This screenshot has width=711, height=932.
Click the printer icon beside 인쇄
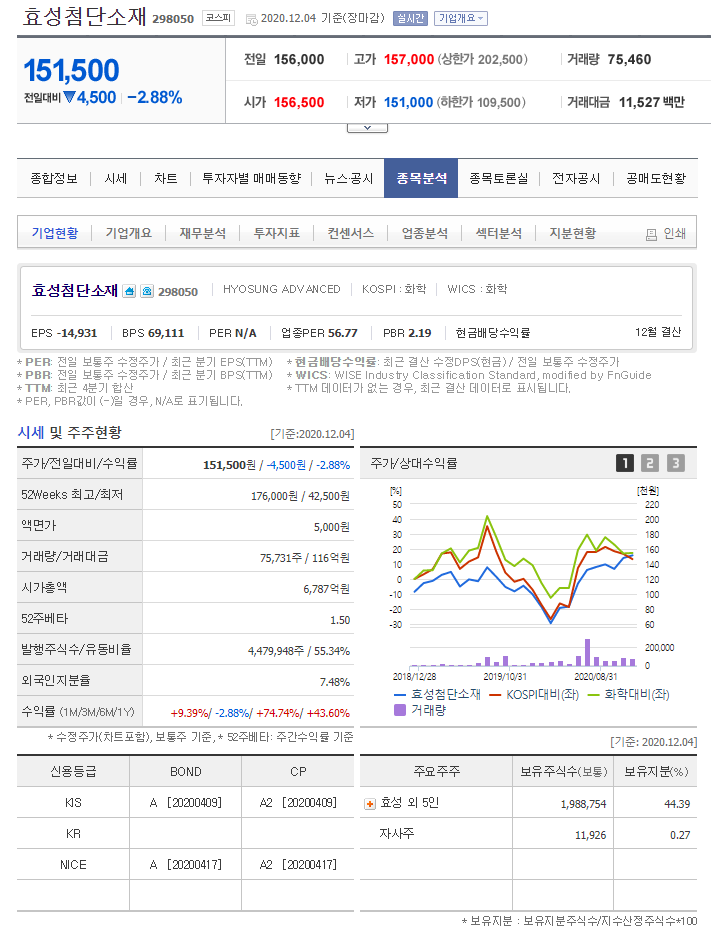pyautogui.click(x=652, y=234)
